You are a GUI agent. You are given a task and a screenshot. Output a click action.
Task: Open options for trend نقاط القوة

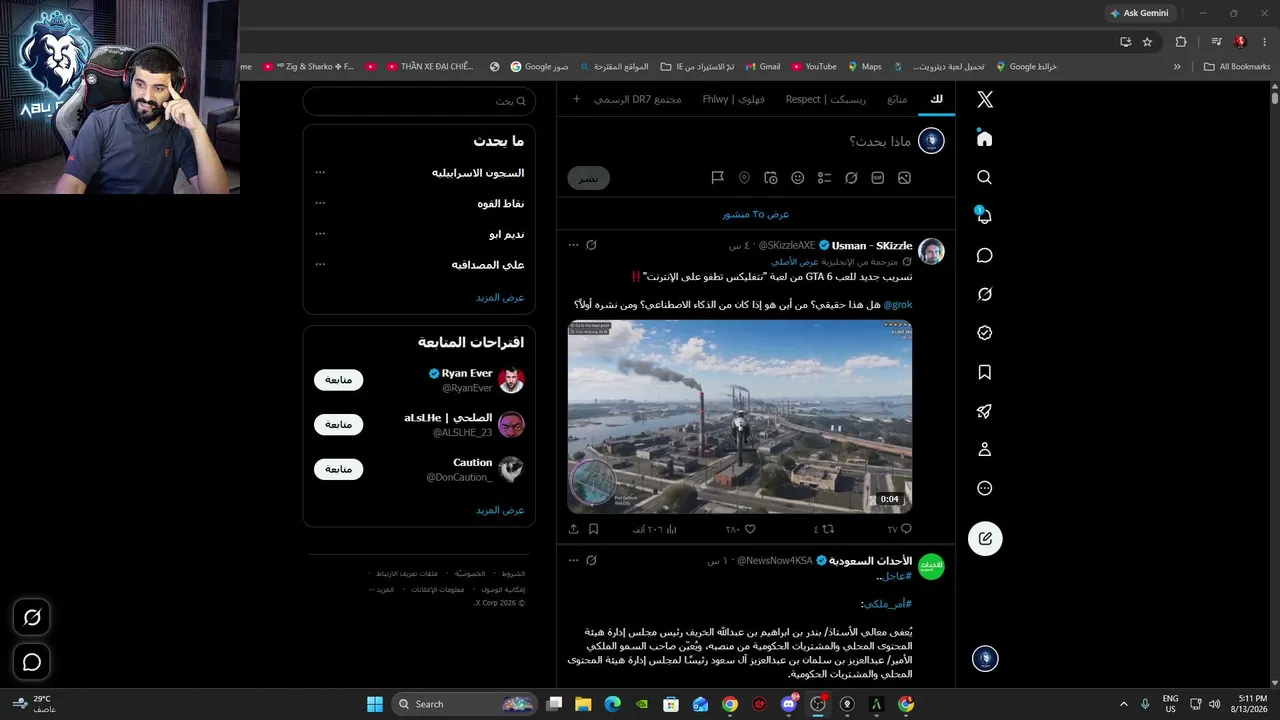[x=320, y=203]
